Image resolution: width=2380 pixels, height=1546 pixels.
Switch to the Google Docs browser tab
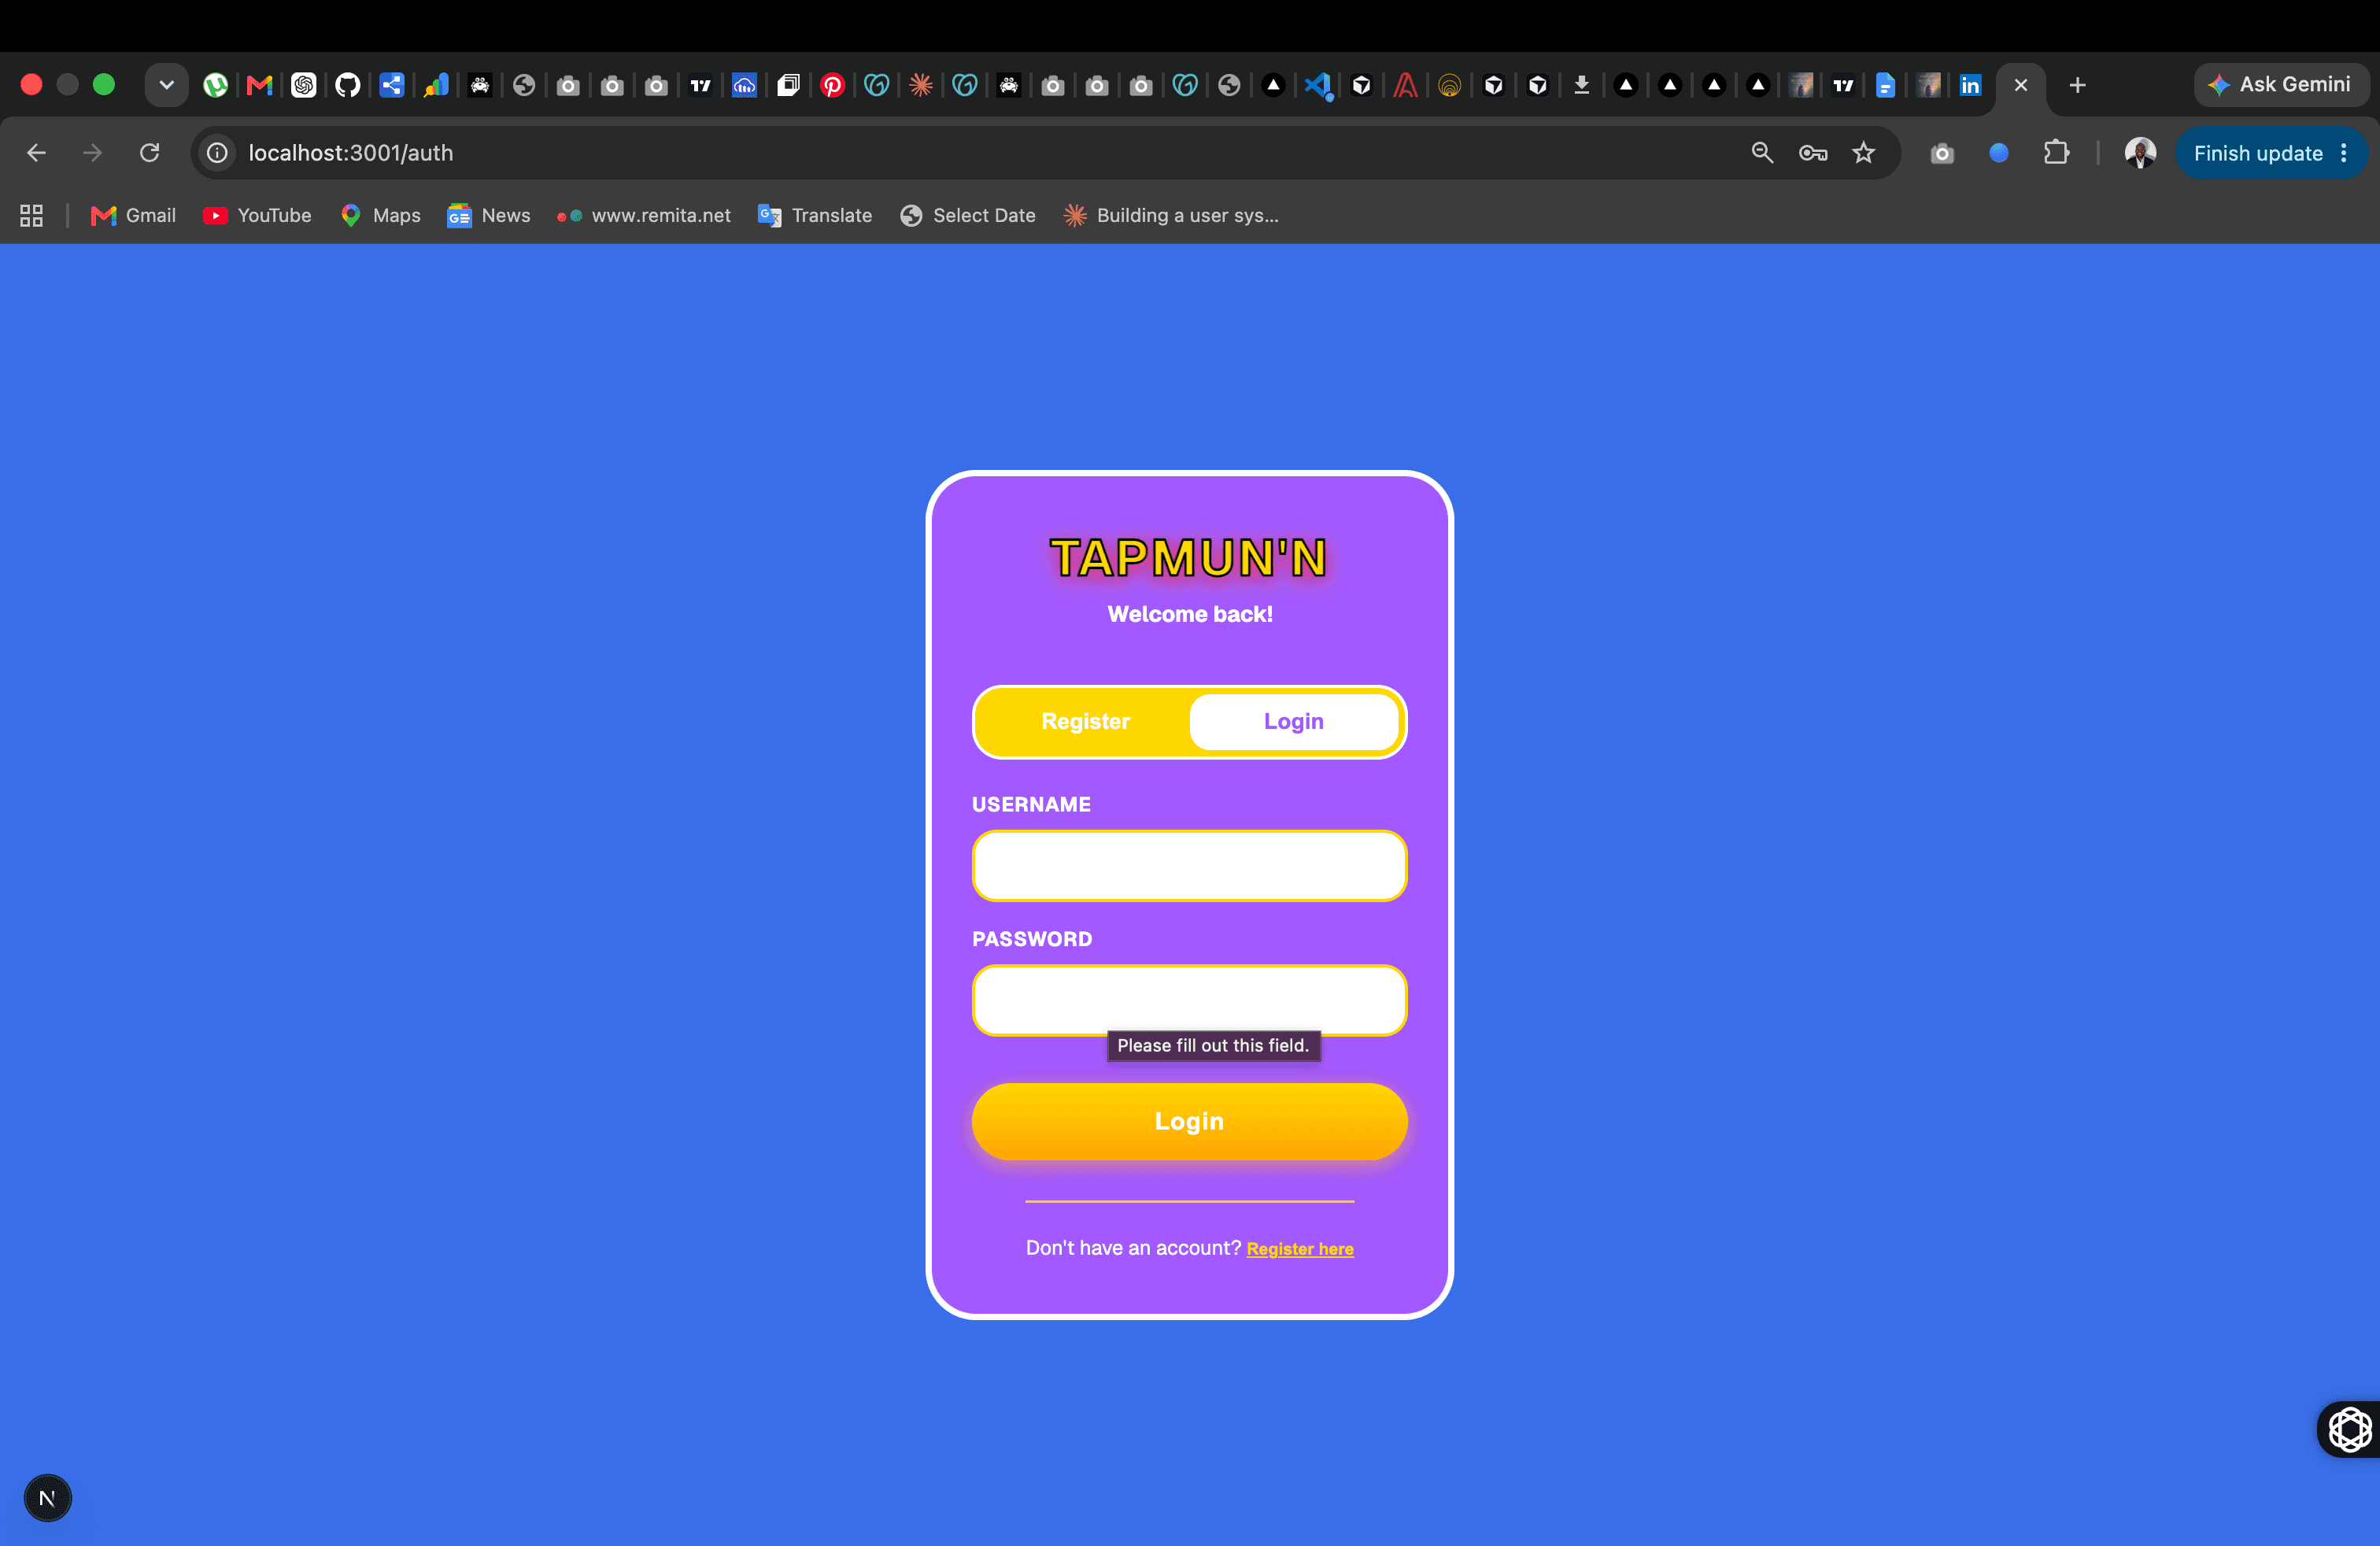[1885, 85]
